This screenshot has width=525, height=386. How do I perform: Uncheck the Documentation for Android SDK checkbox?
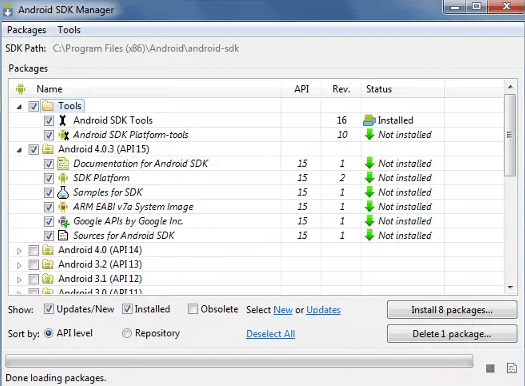pos(49,164)
